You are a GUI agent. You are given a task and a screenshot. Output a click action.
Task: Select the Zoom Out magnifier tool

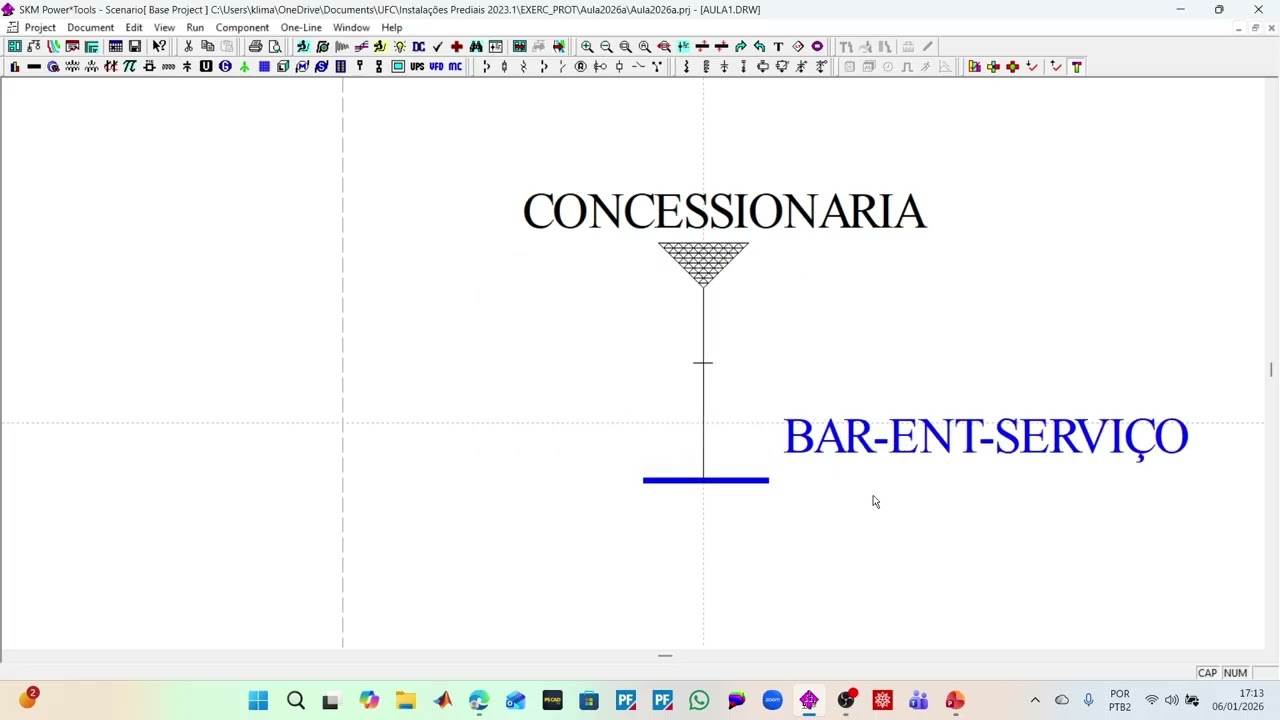tap(606, 47)
